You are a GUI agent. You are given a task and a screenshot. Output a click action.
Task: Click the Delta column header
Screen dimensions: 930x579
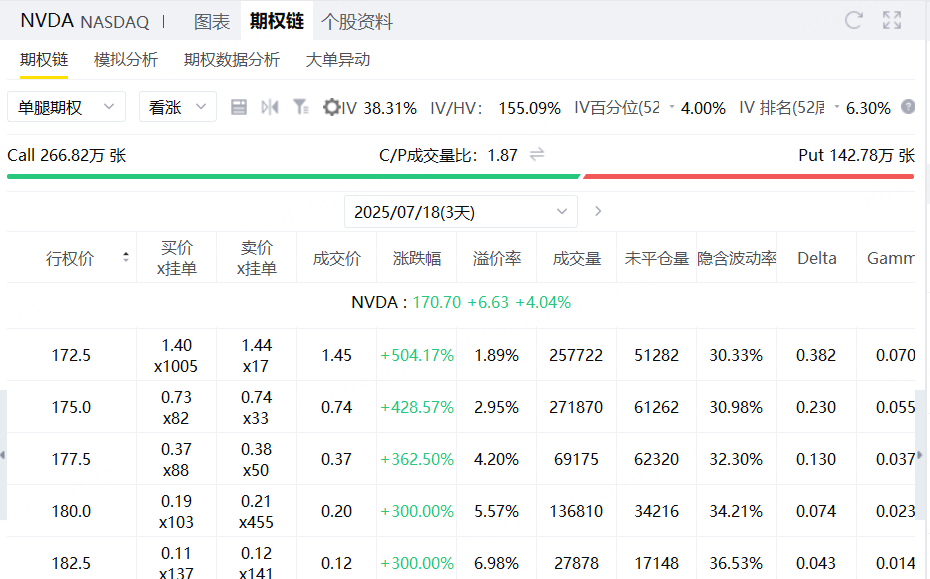[x=817, y=258]
